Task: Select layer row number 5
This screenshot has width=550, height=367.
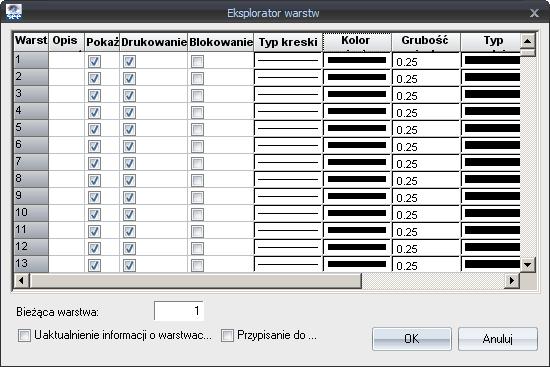Action: [31, 128]
